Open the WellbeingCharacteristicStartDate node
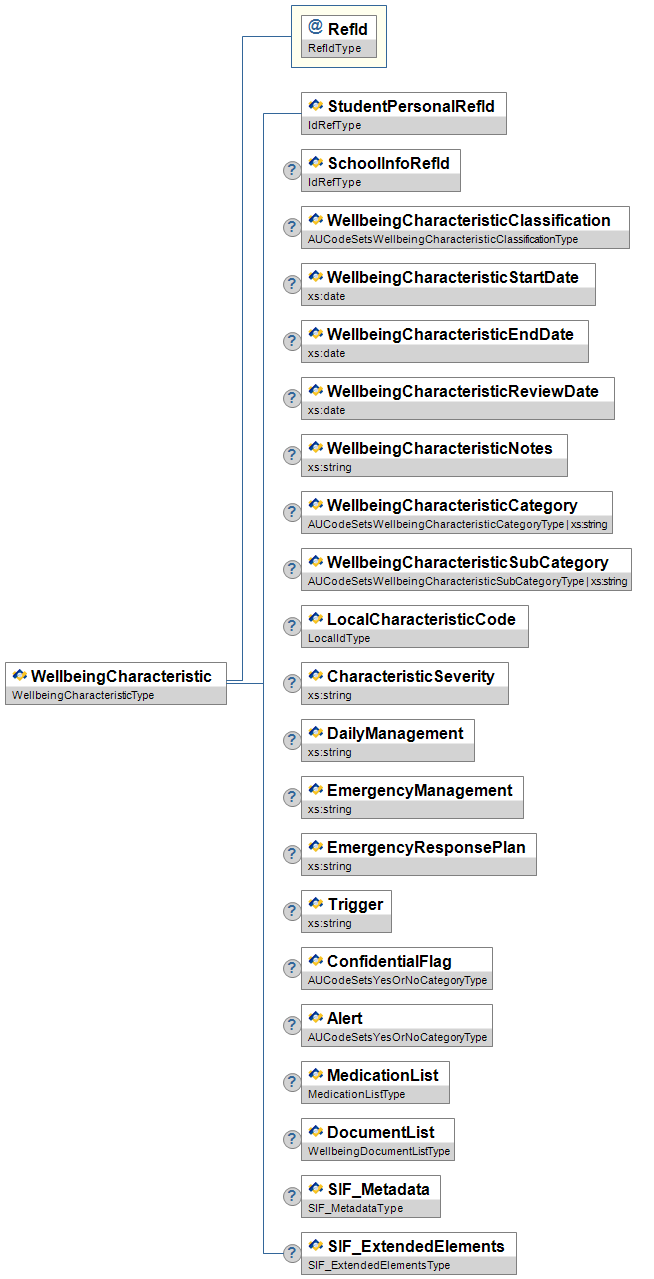The width and height of the screenshot is (654, 1279). coord(452,277)
